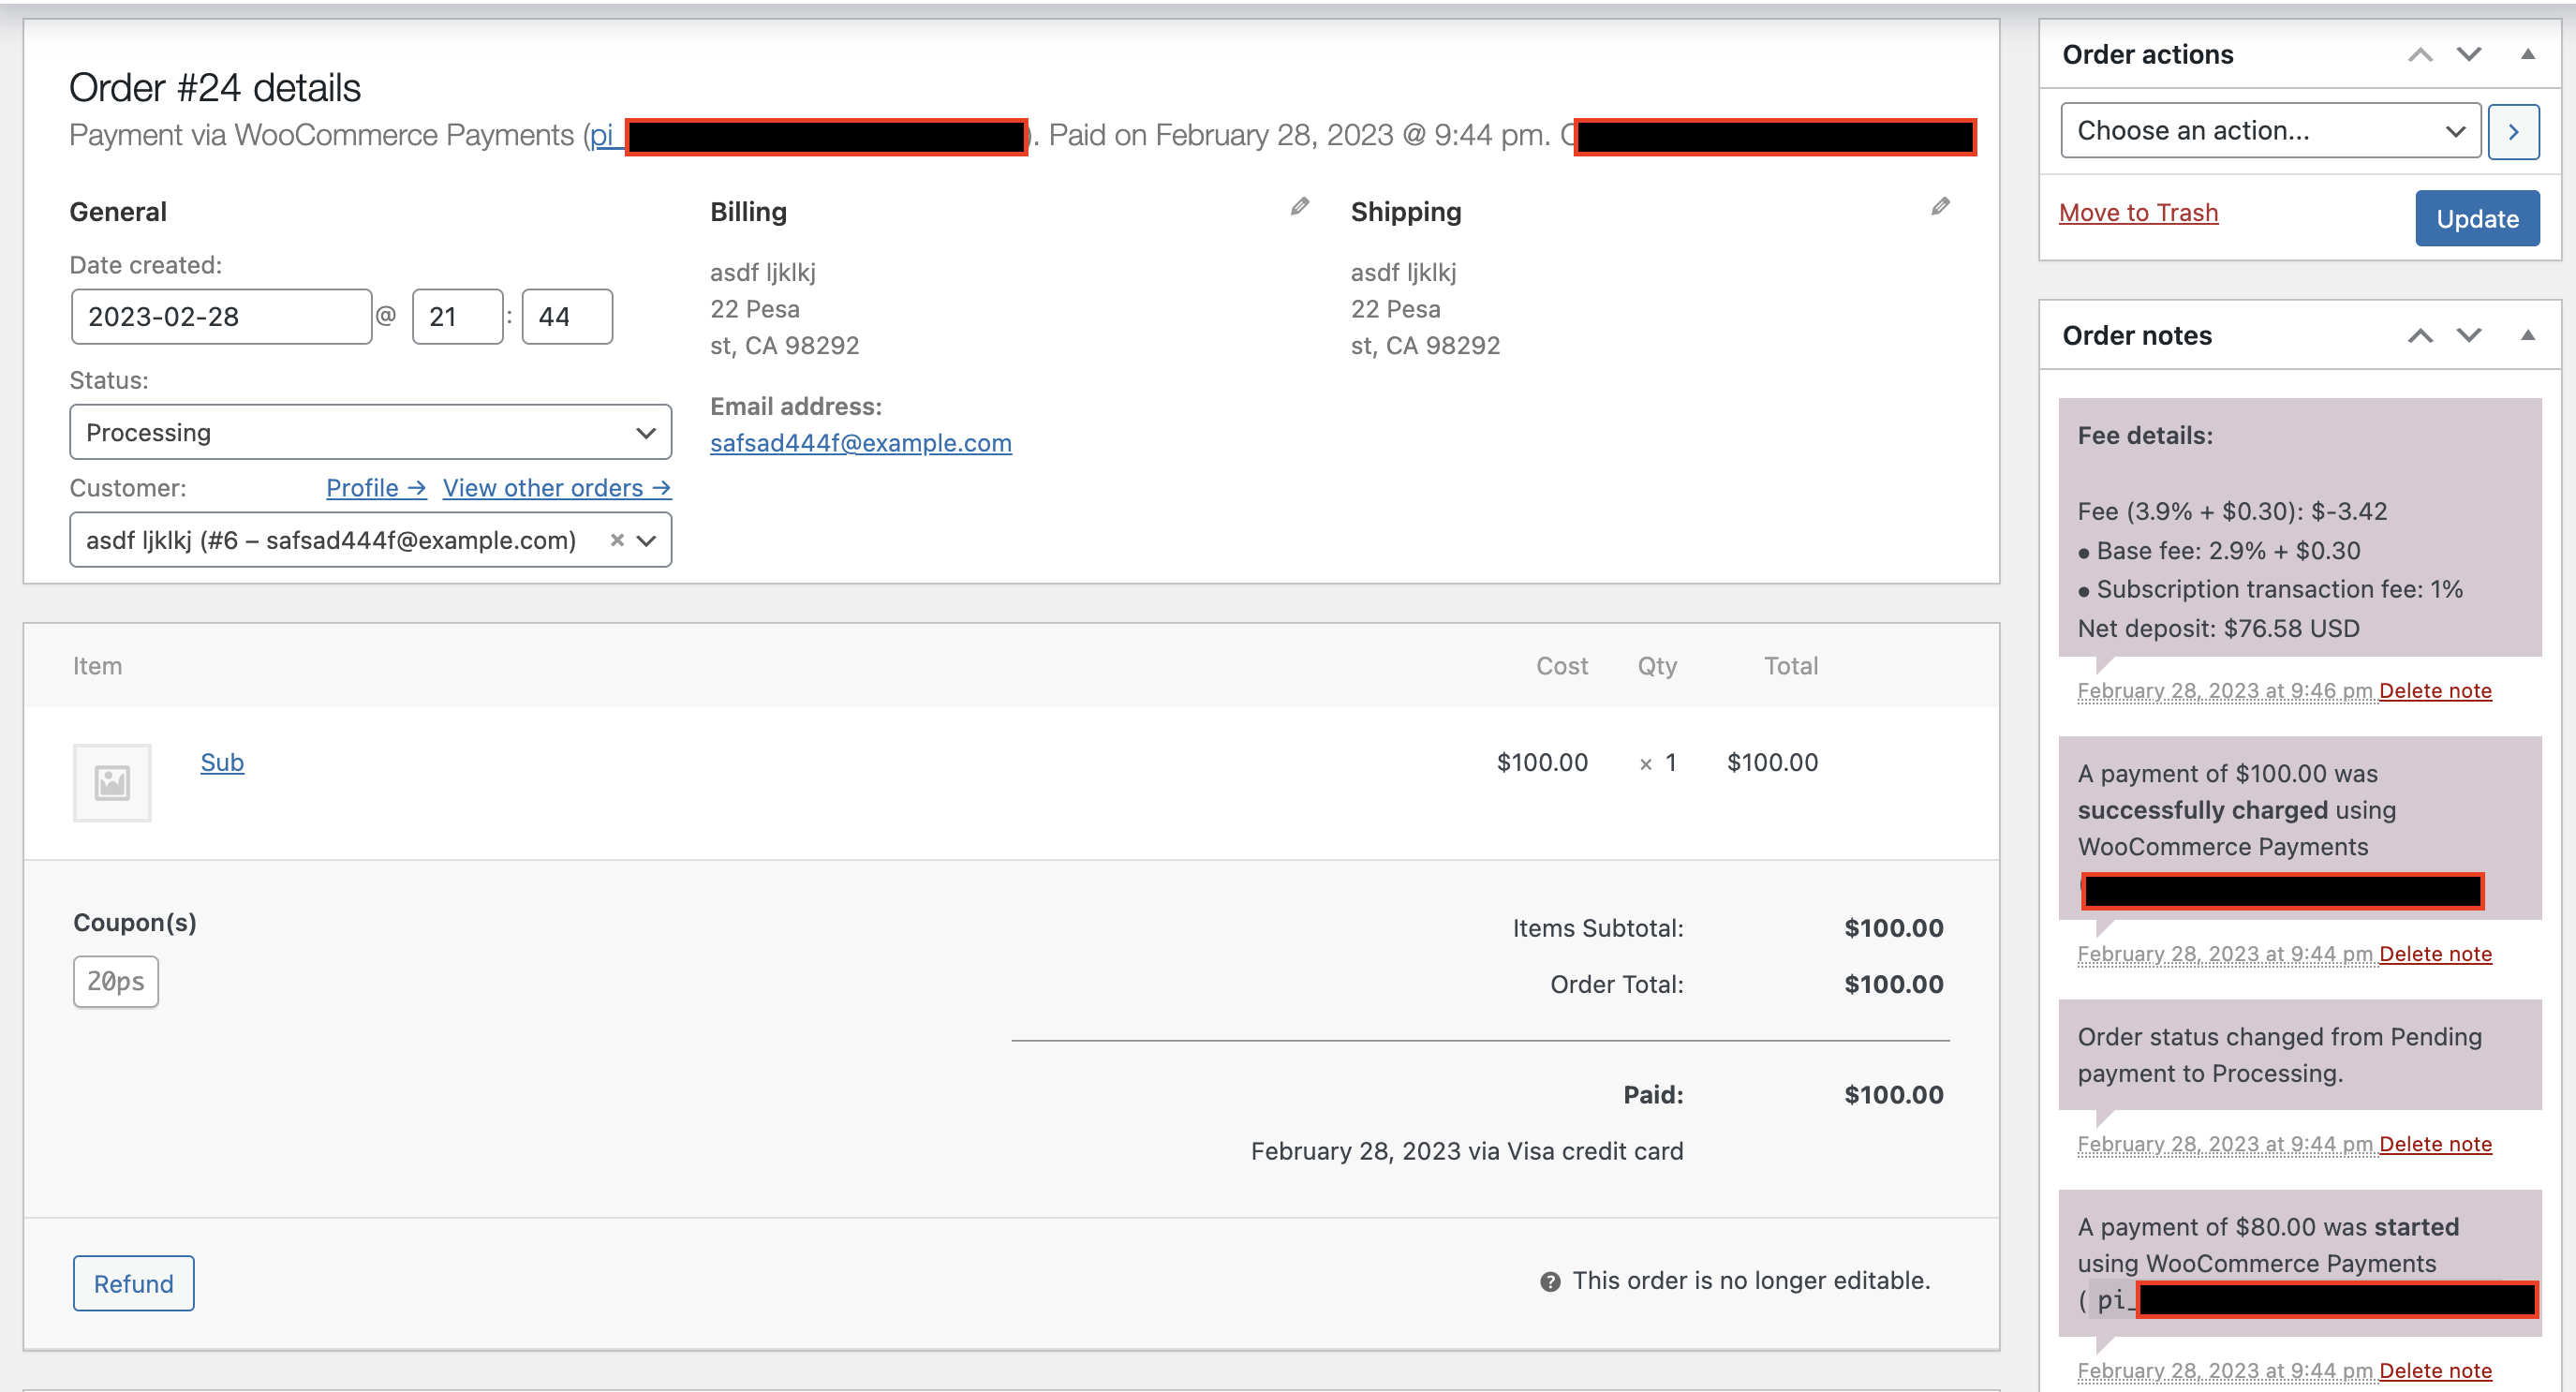This screenshot has height=1392, width=2576.
Task: Click the Update button
Action: (2477, 218)
